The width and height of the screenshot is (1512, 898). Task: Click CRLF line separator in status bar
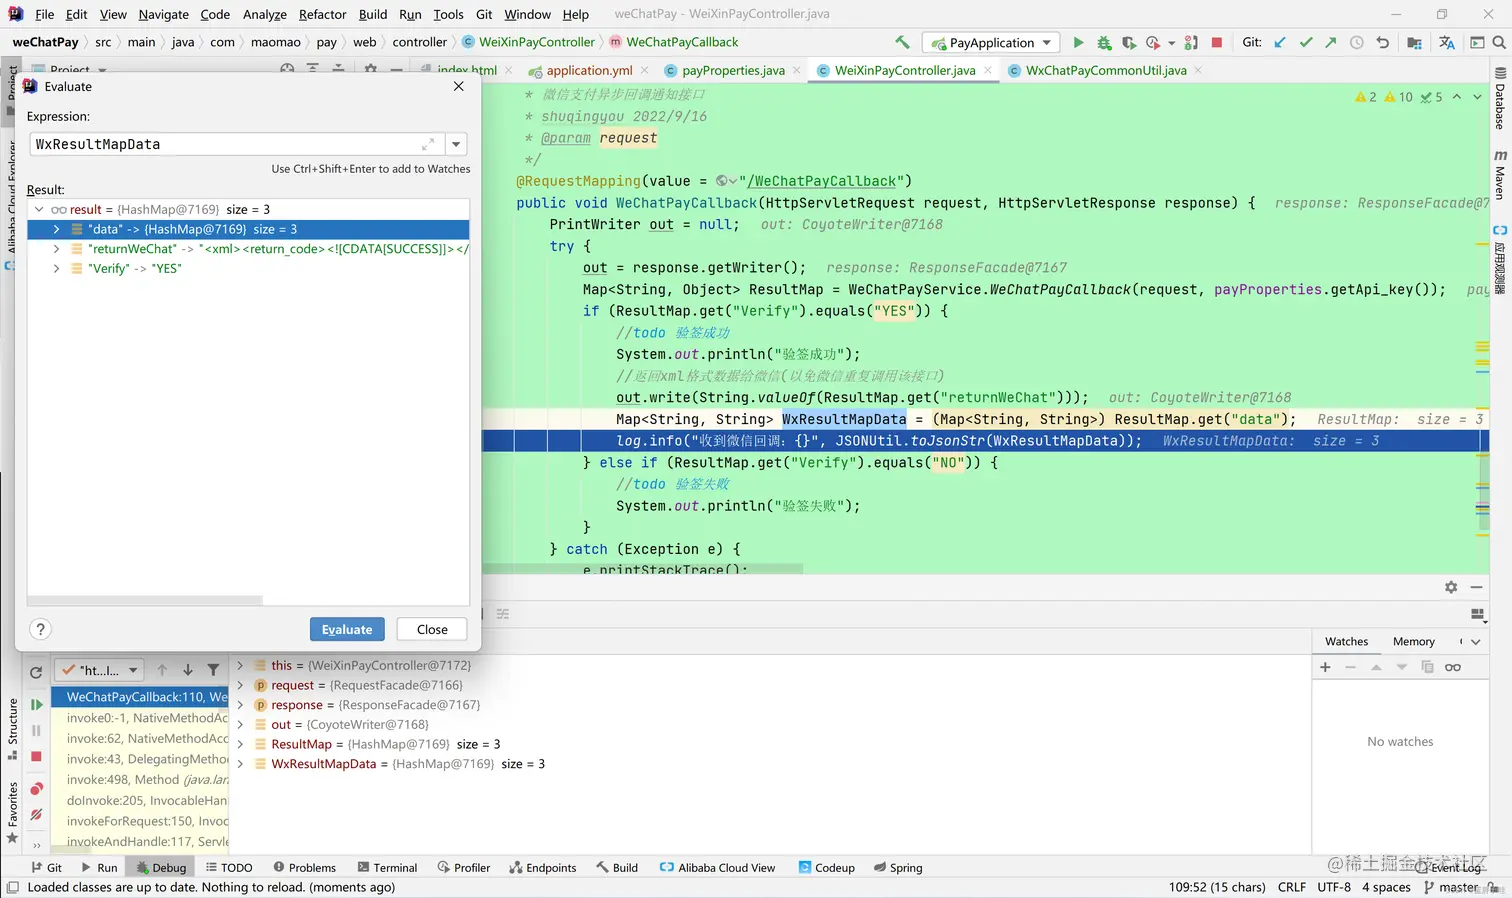[x=1292, y=887]
